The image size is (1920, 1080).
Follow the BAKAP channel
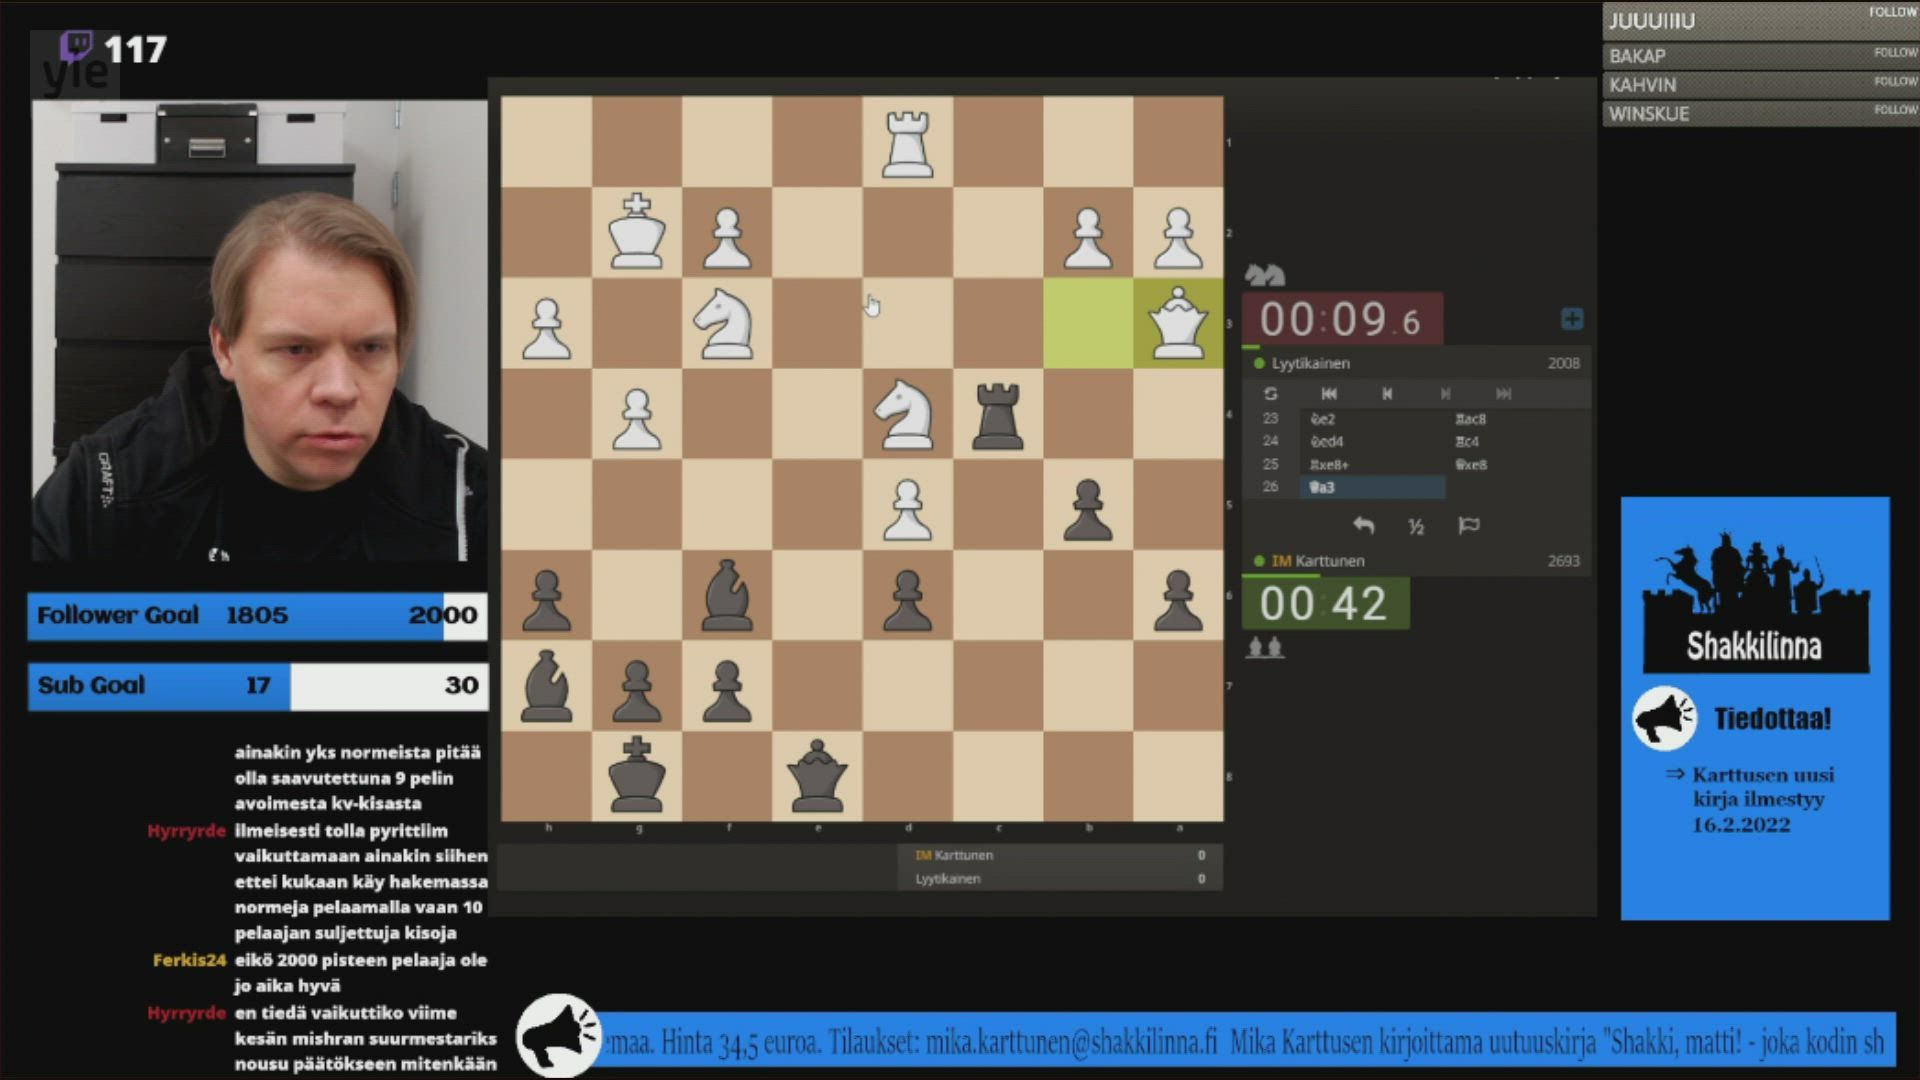tap(1894, 53)
